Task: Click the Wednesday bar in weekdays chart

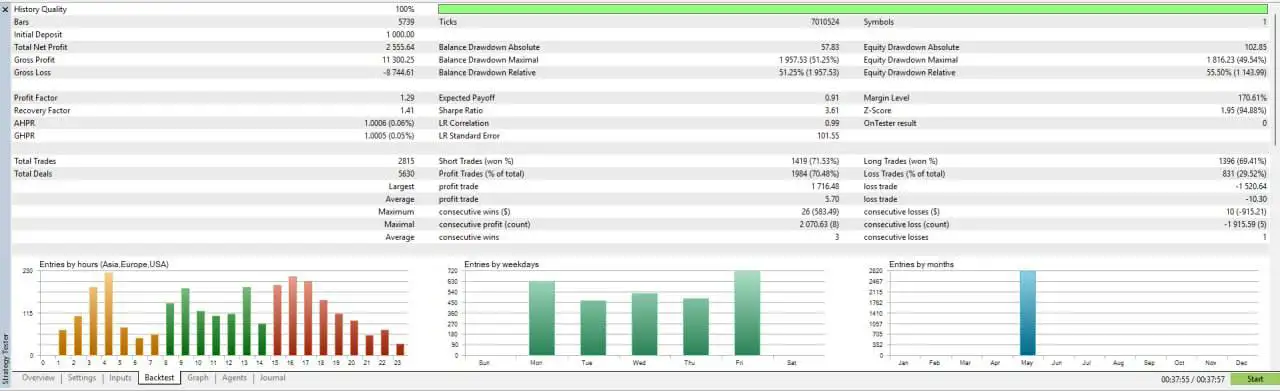Action: click(644, 324)
